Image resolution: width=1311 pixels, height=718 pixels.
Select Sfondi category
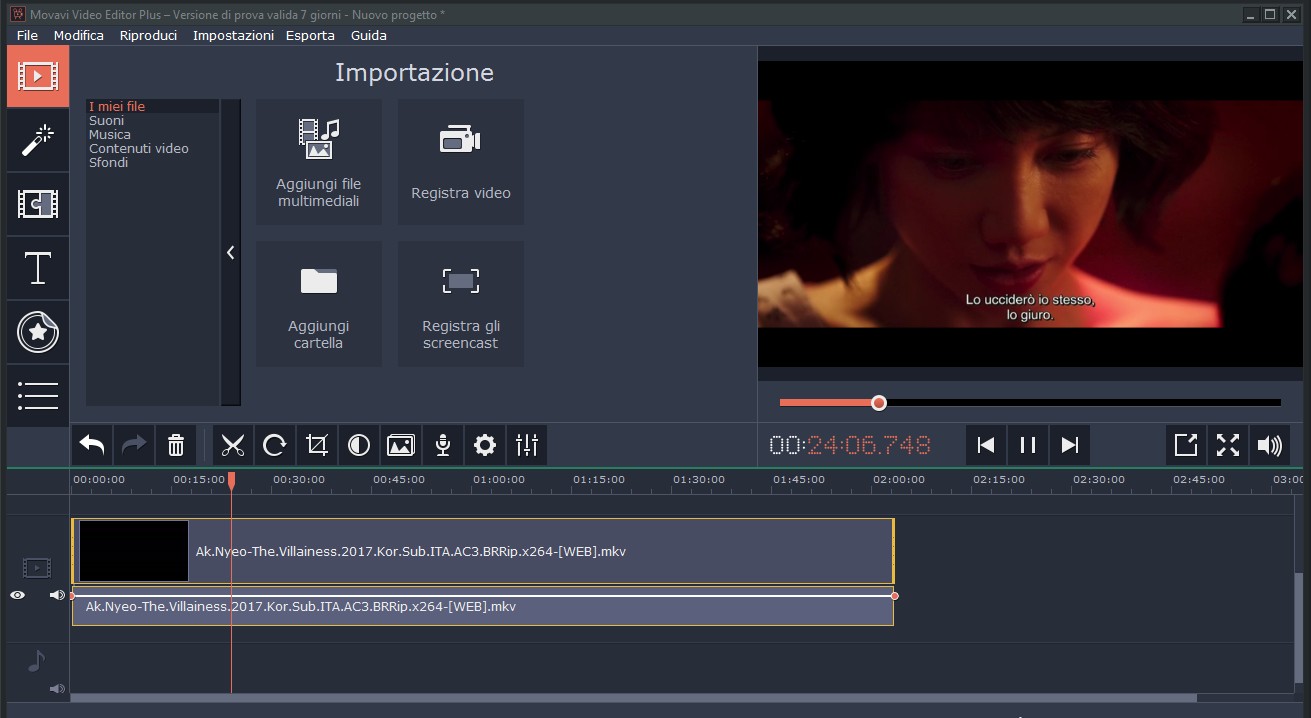pos(152,162)
